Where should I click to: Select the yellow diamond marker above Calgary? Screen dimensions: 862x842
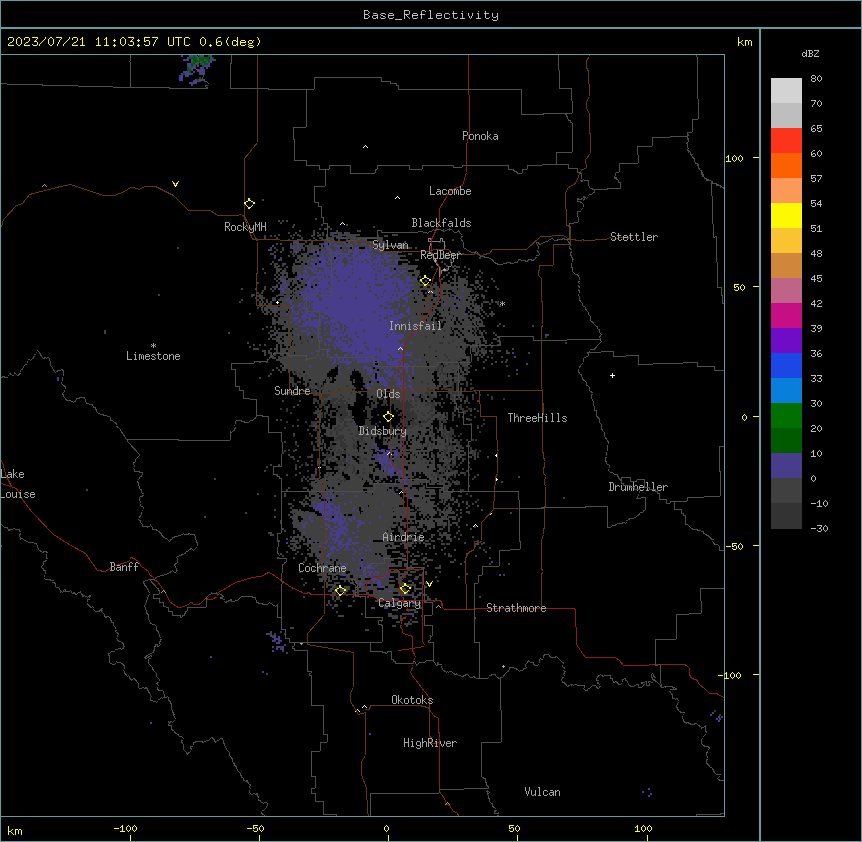[x=405, y=589]
